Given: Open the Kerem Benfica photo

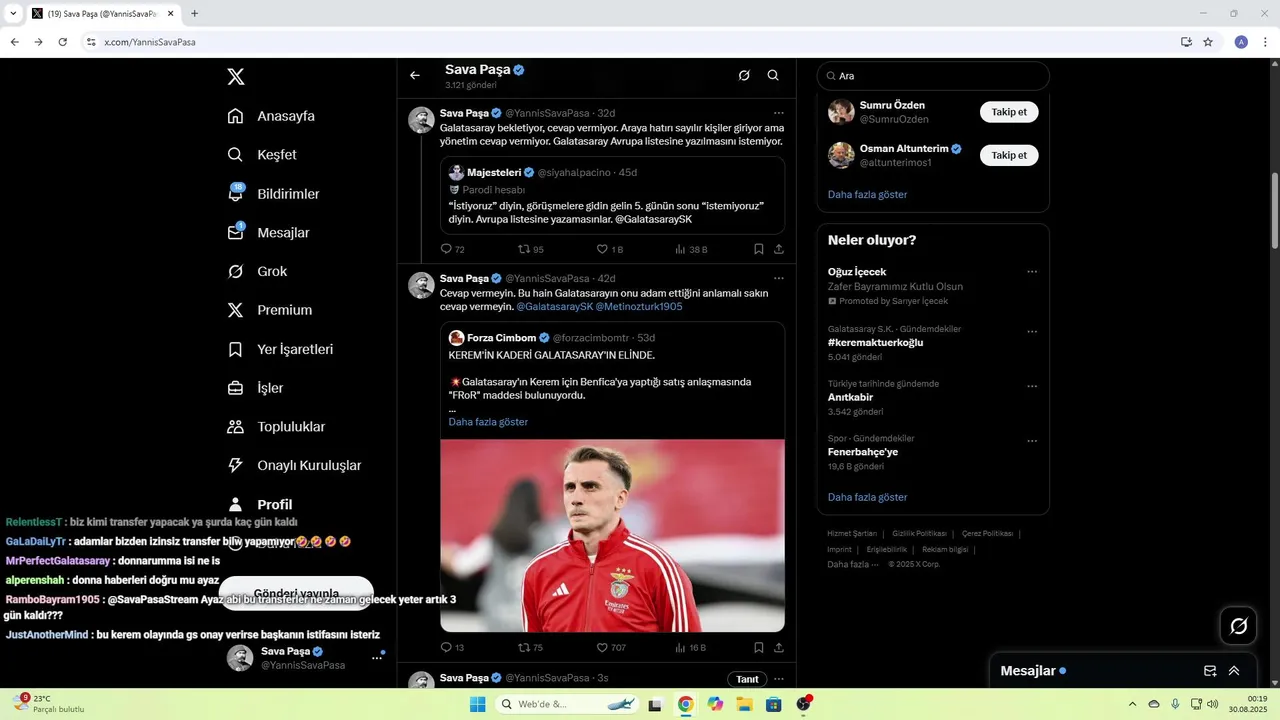Looking at the screenshot, I should click(612, 535).
